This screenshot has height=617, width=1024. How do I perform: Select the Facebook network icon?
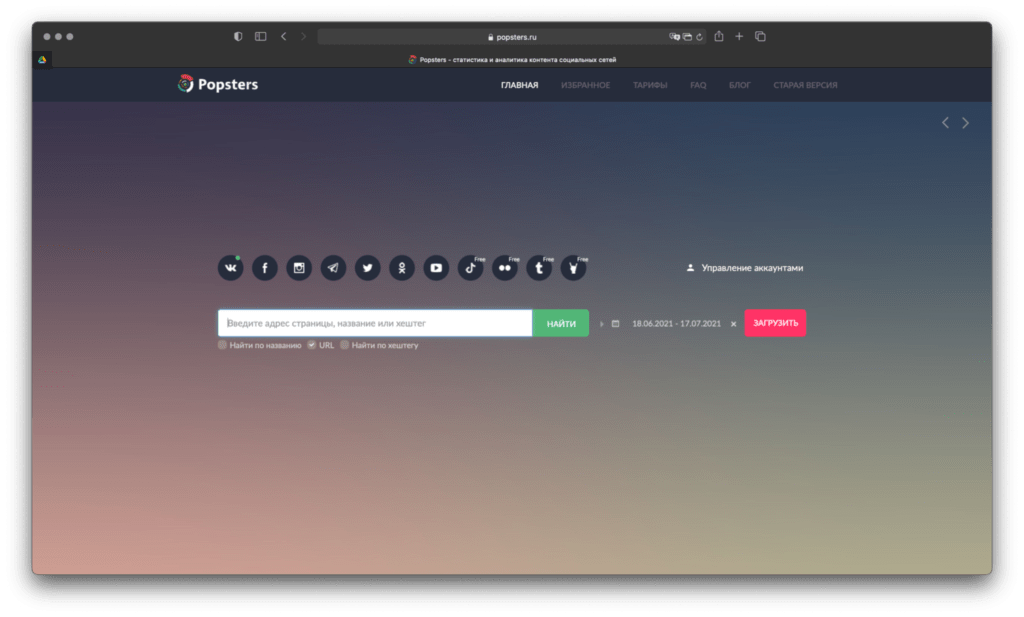[265, 268]
